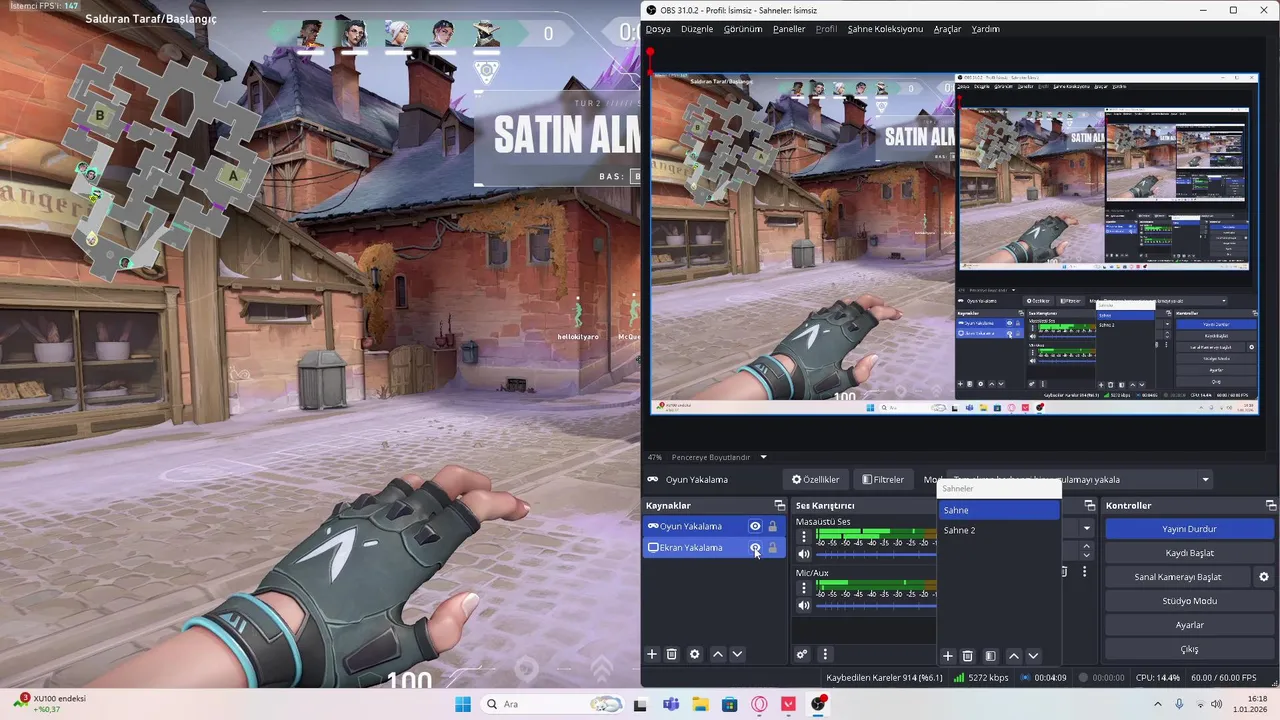Open transition three-dot options

pos(1084,571)
